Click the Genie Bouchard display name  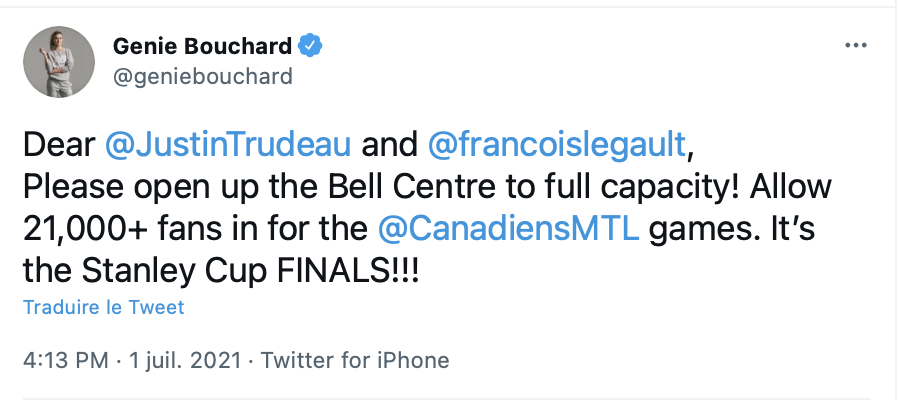(x=203, y=46)
